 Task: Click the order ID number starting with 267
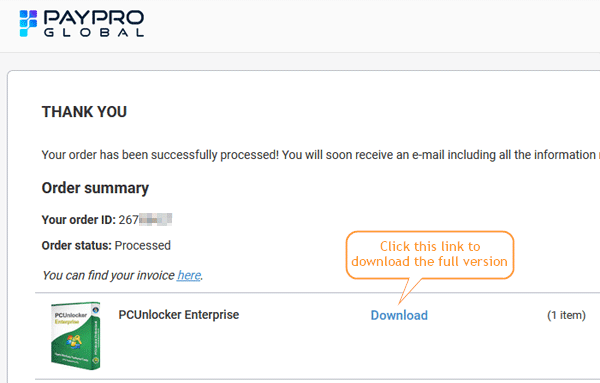pyautogui.click(x=145, y=220)
